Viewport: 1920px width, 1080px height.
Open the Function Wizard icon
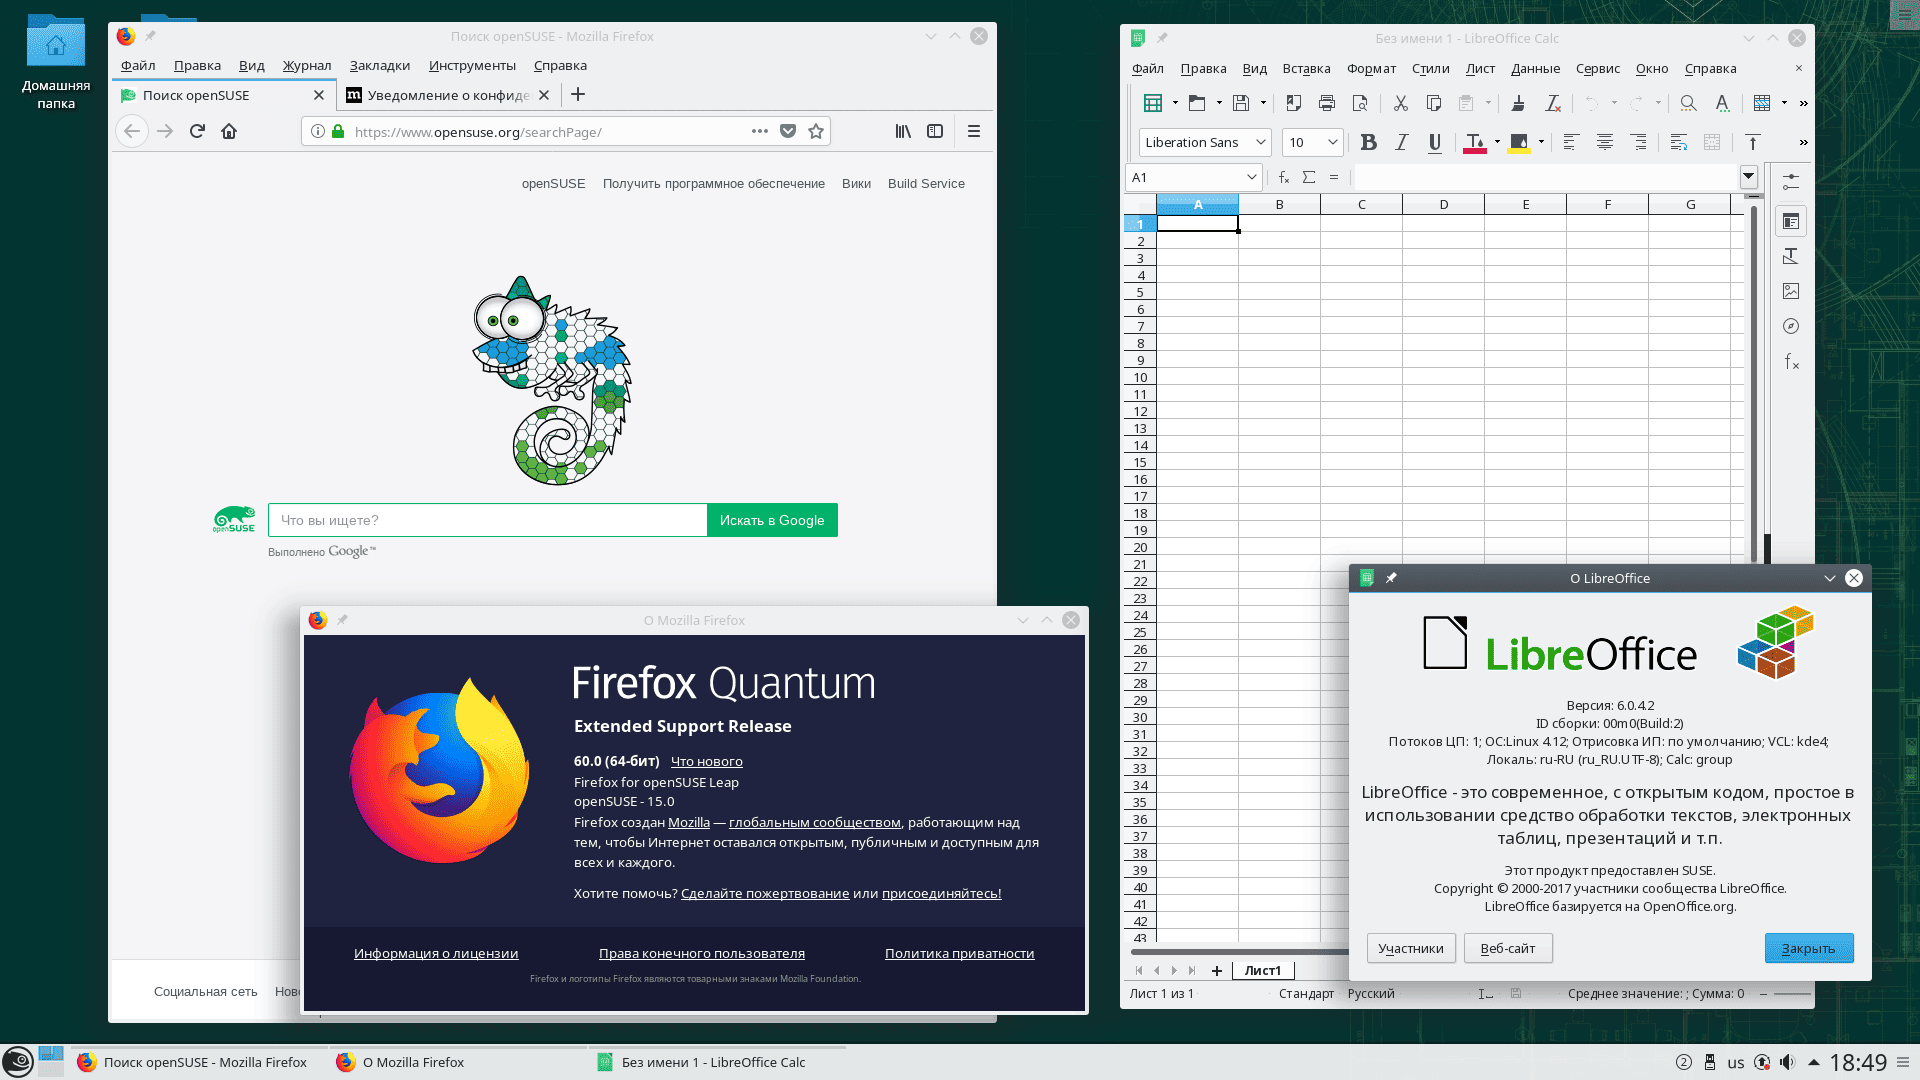tap(1284, 177)
